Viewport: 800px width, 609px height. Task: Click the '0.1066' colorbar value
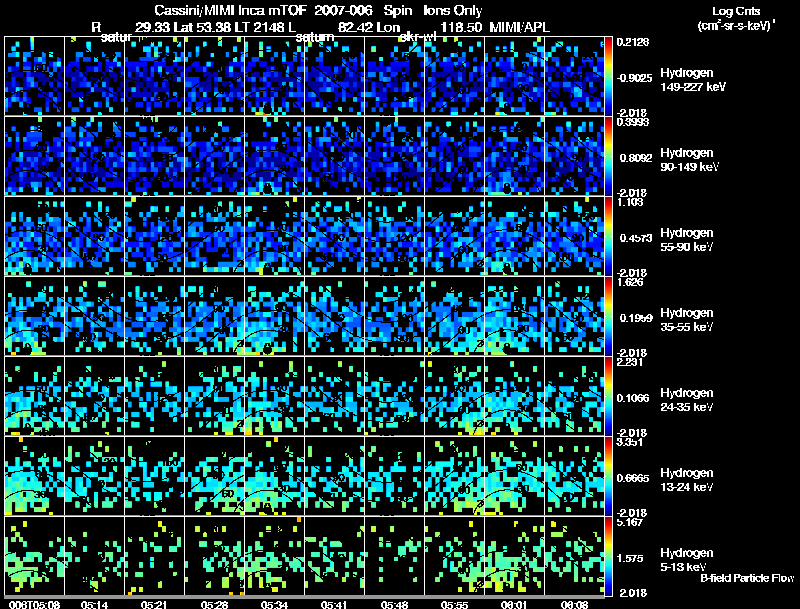[x=633, y=398]
